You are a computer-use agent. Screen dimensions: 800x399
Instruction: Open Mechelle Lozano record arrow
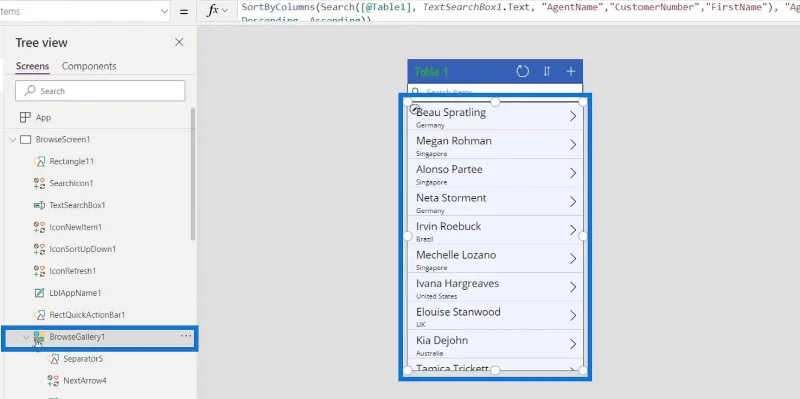[573, 259]
